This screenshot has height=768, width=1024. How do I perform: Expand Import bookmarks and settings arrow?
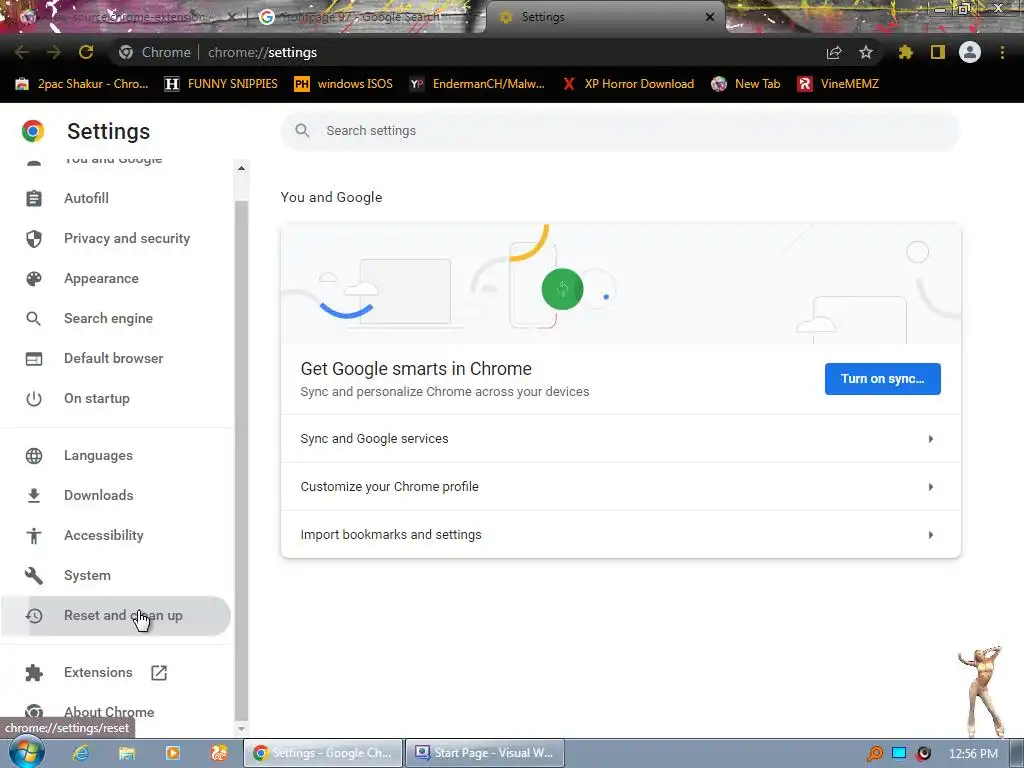[x=931, y=535]
